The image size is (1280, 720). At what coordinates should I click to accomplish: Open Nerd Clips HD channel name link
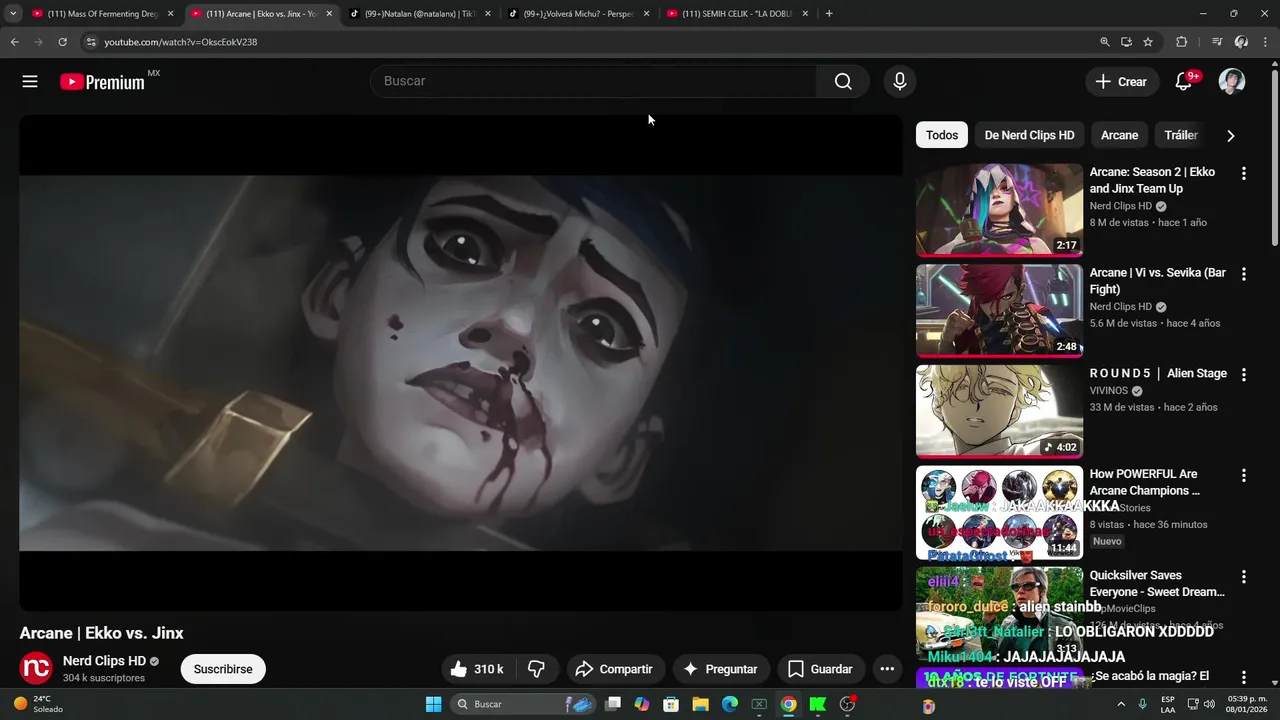(104, 661)
